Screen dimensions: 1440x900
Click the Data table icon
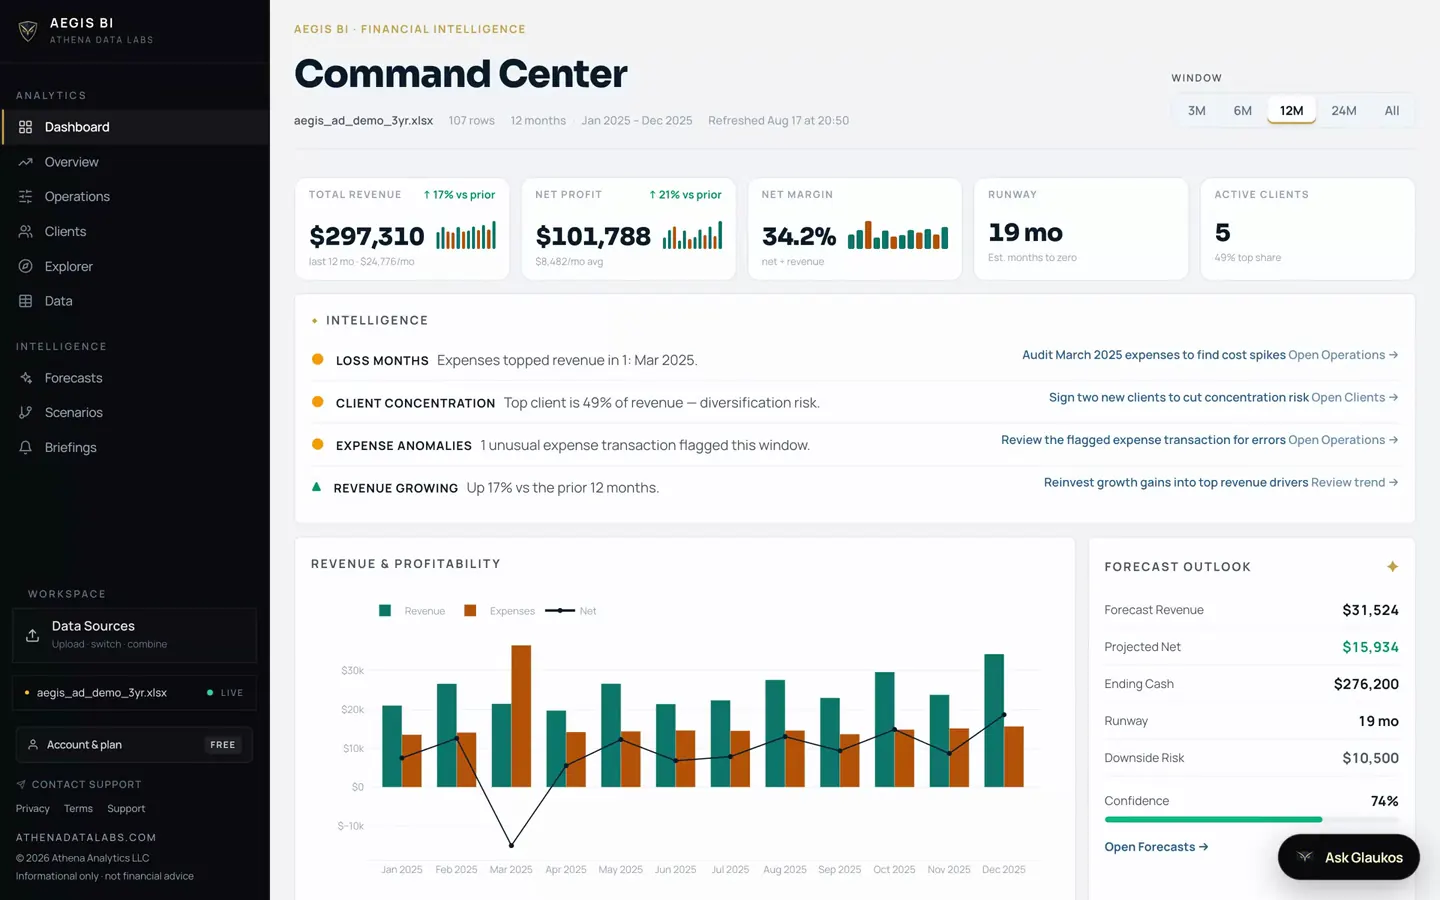26,301
